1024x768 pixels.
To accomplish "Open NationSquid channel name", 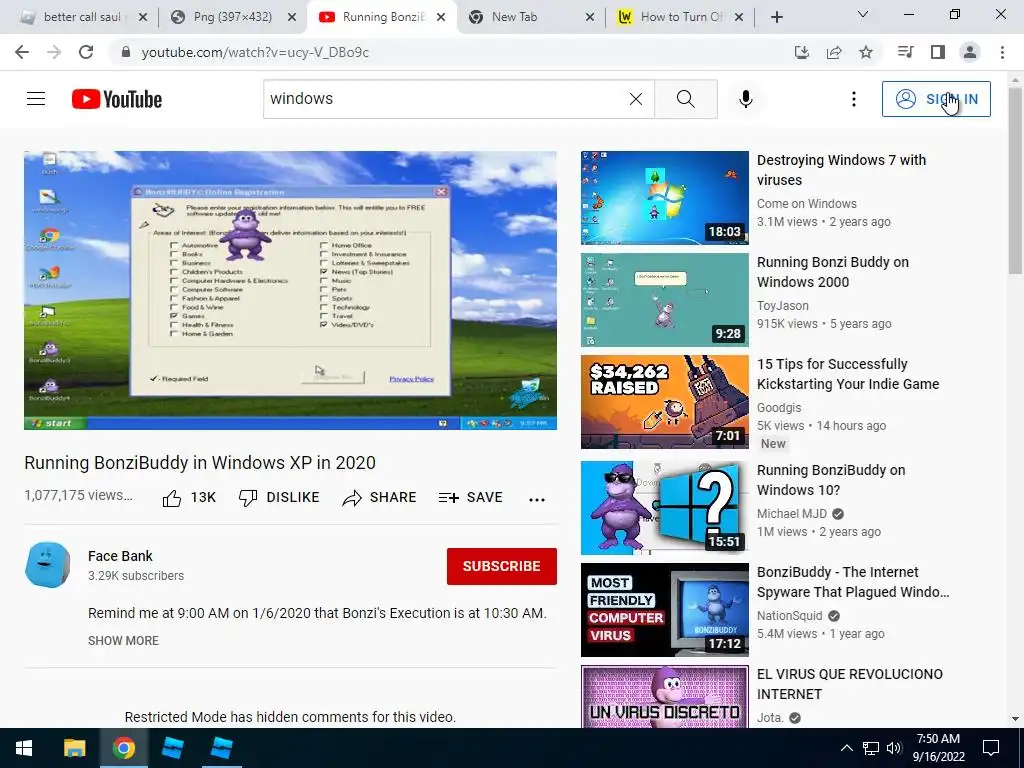I will point(790,616).
